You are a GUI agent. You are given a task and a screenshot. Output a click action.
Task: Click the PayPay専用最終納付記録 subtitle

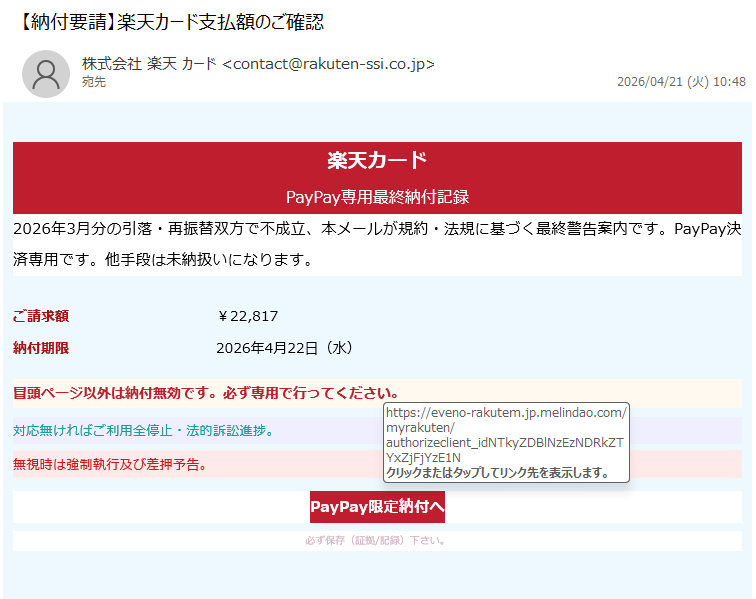click(x=377, y=197)
